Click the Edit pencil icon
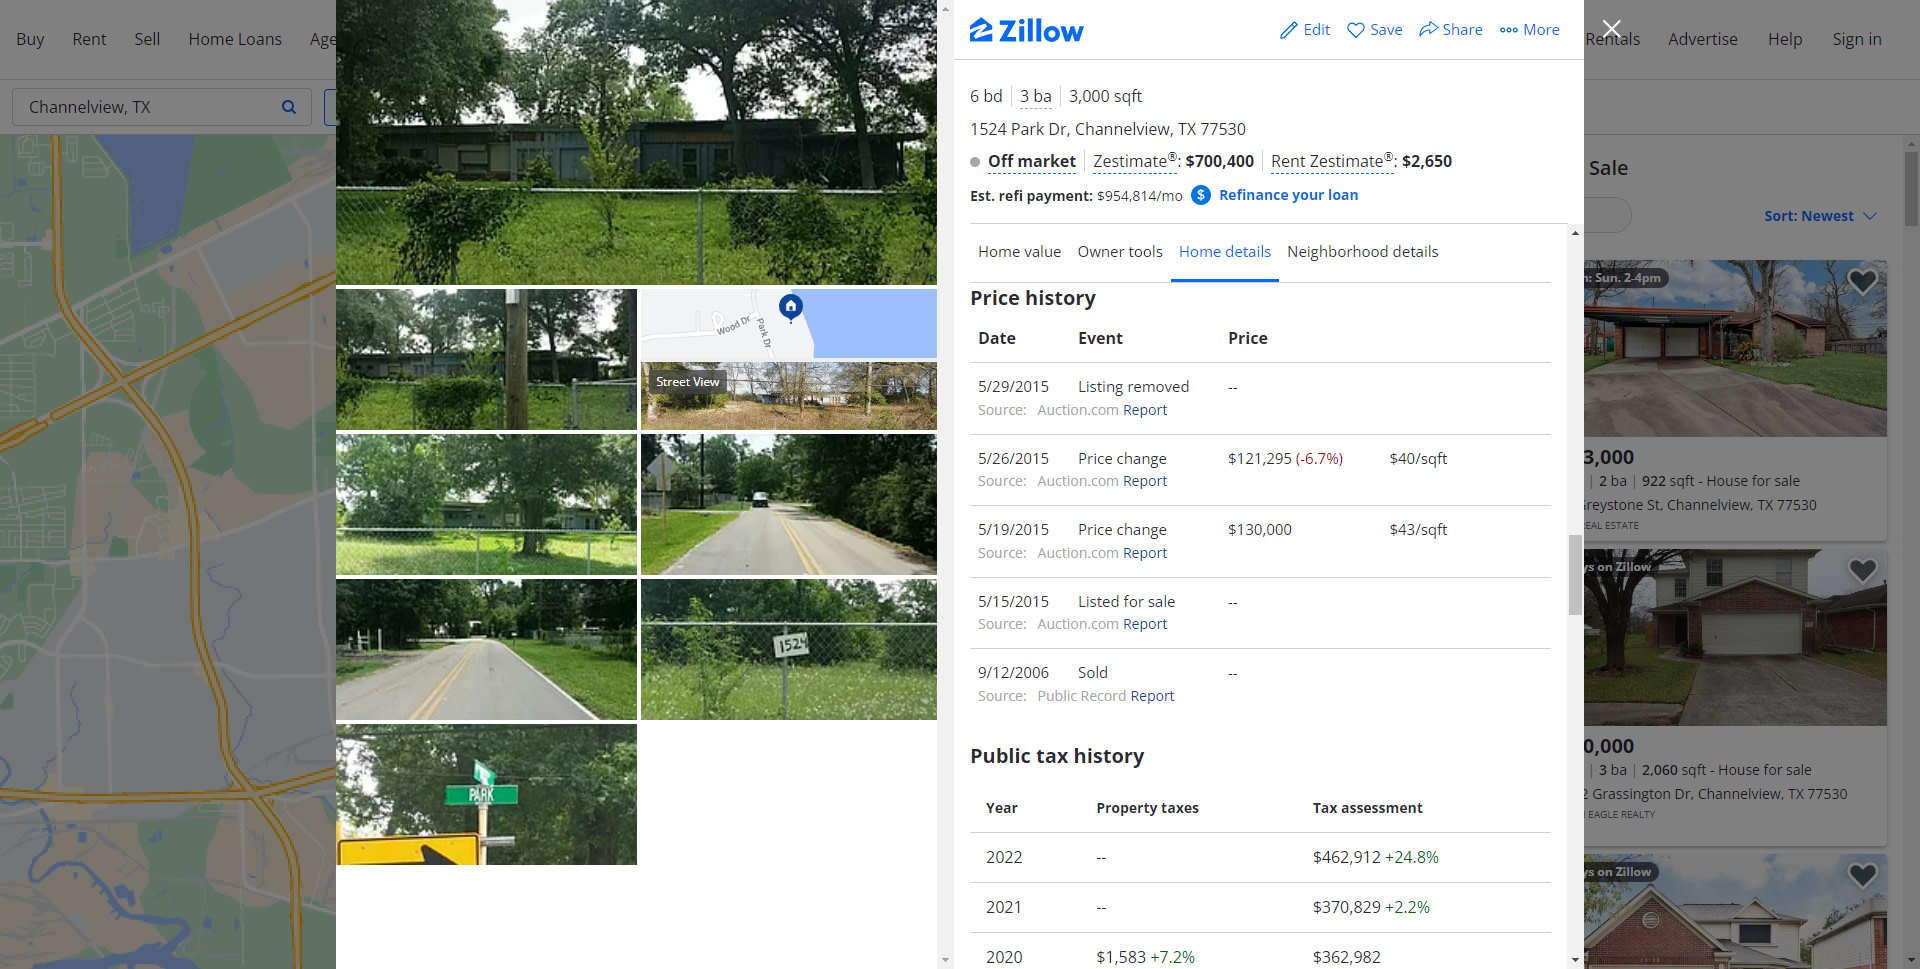The image size is (1920, 969). tap(1289, 30)
